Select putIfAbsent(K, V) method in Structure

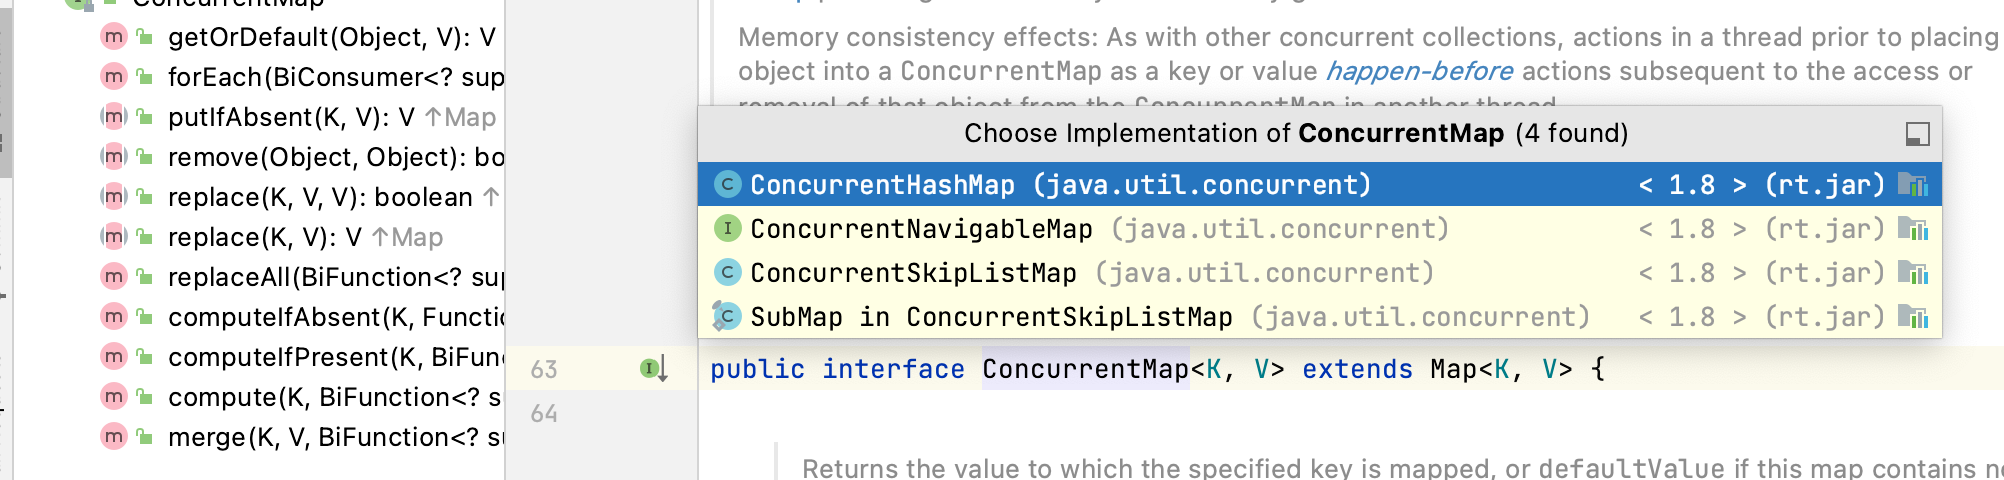(290, 117)
